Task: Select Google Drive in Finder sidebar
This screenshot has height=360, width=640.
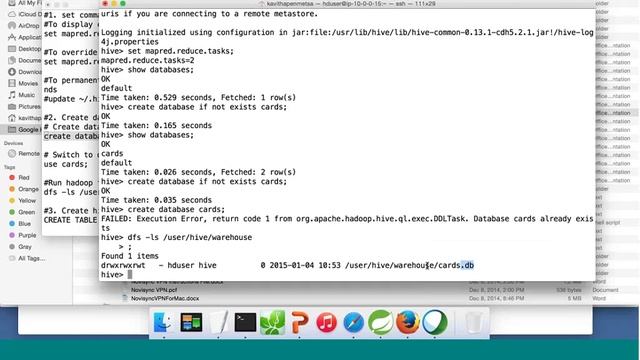Action: click(25, 129)
